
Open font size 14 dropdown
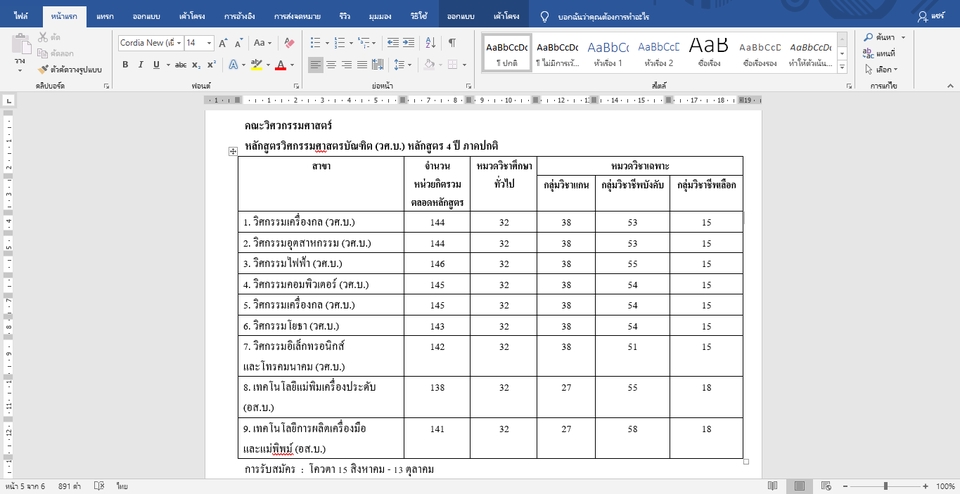pos(209,43)
